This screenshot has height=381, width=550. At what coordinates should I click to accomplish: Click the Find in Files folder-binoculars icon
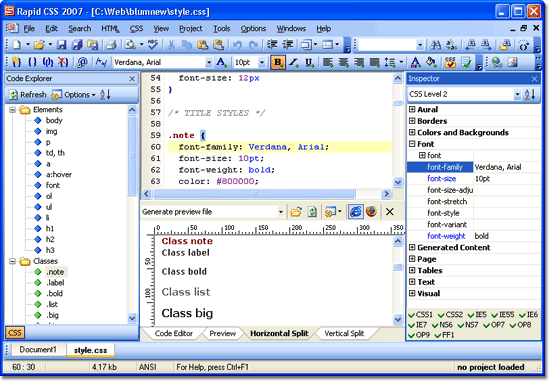(505, 45)
